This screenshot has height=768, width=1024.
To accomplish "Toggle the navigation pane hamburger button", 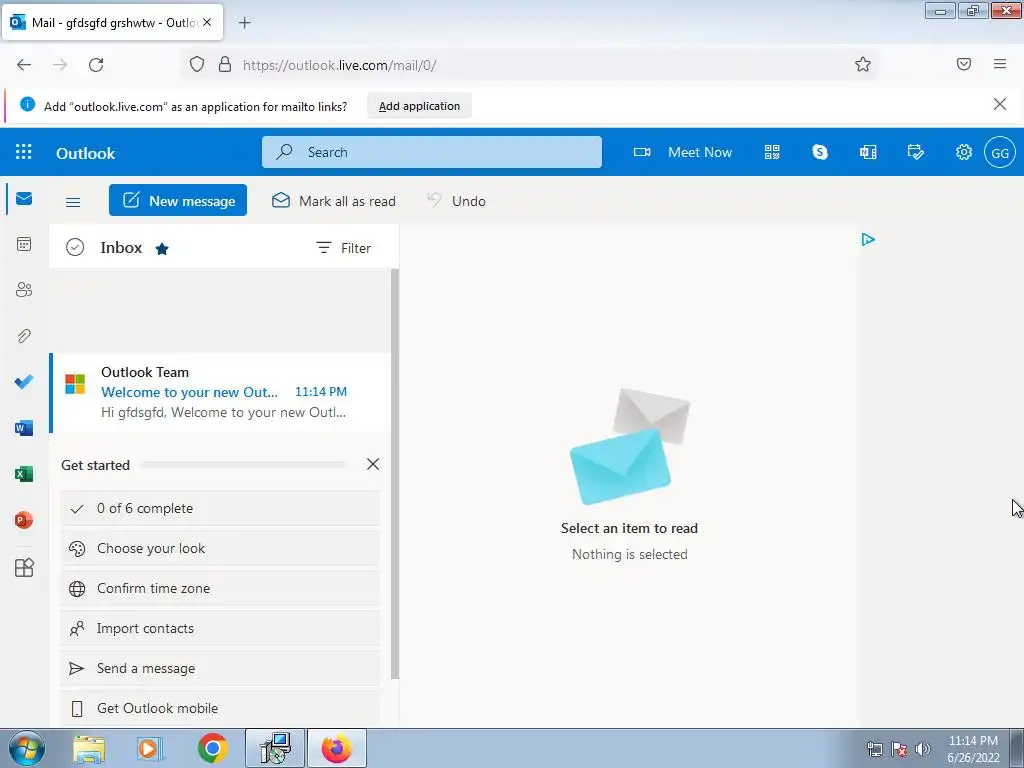I will click(73, 202).
